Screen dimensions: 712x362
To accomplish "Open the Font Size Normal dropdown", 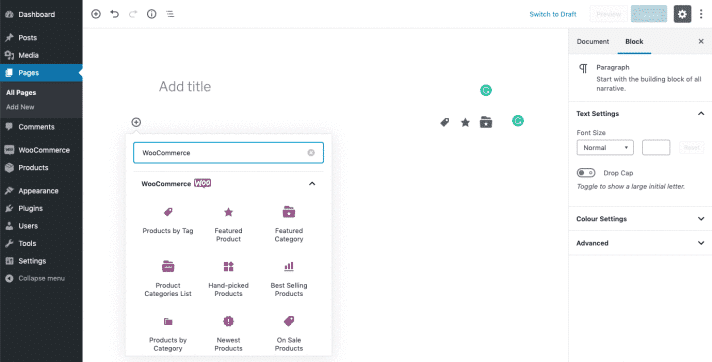I will (x=605, y=148).
